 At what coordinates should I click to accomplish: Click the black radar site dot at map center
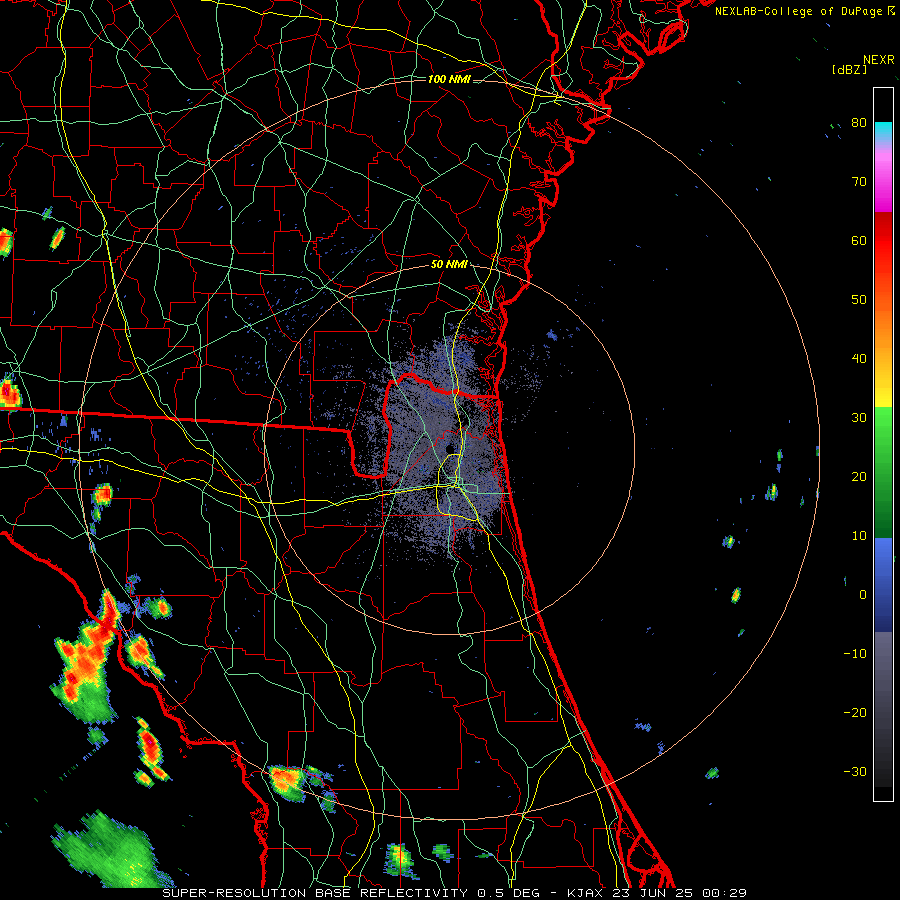tap(450, 448)
